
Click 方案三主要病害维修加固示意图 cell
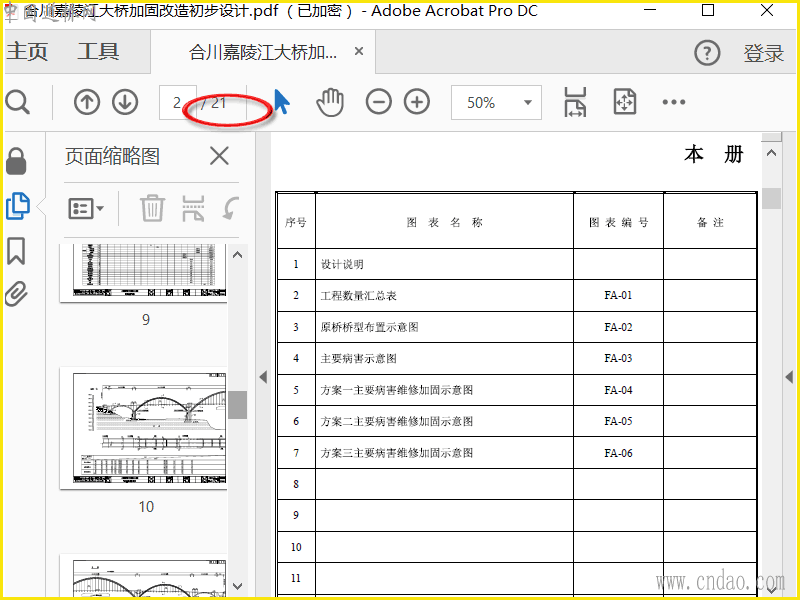(x=444, y=453)
